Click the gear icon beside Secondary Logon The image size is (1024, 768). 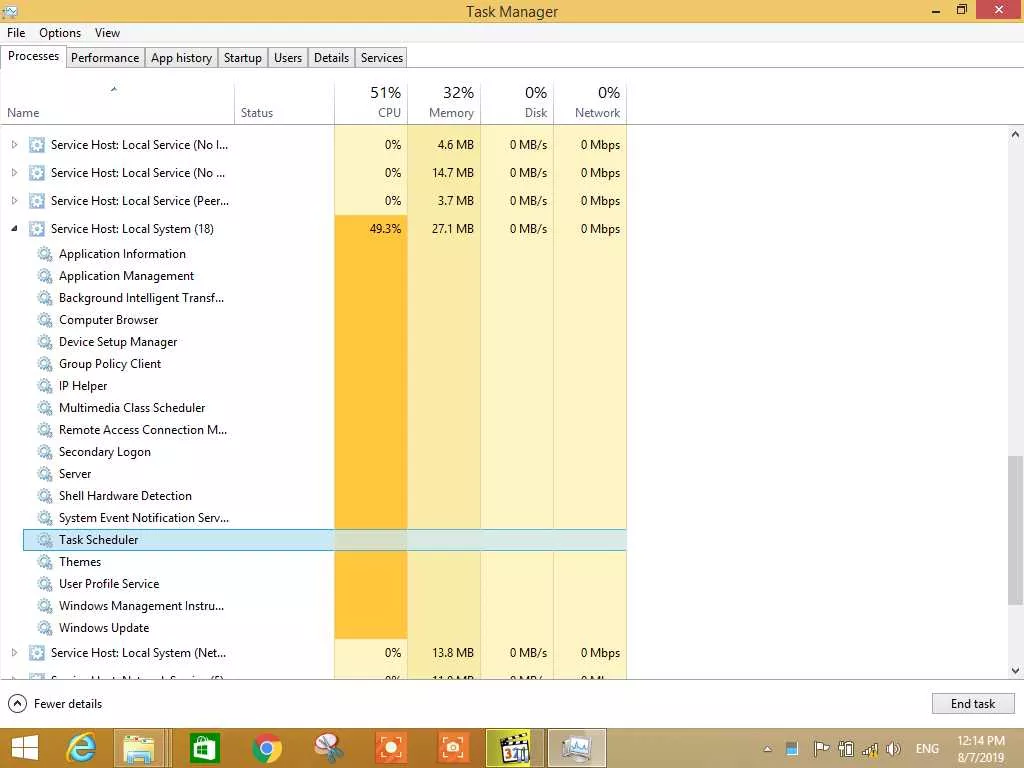click(44, 452)
